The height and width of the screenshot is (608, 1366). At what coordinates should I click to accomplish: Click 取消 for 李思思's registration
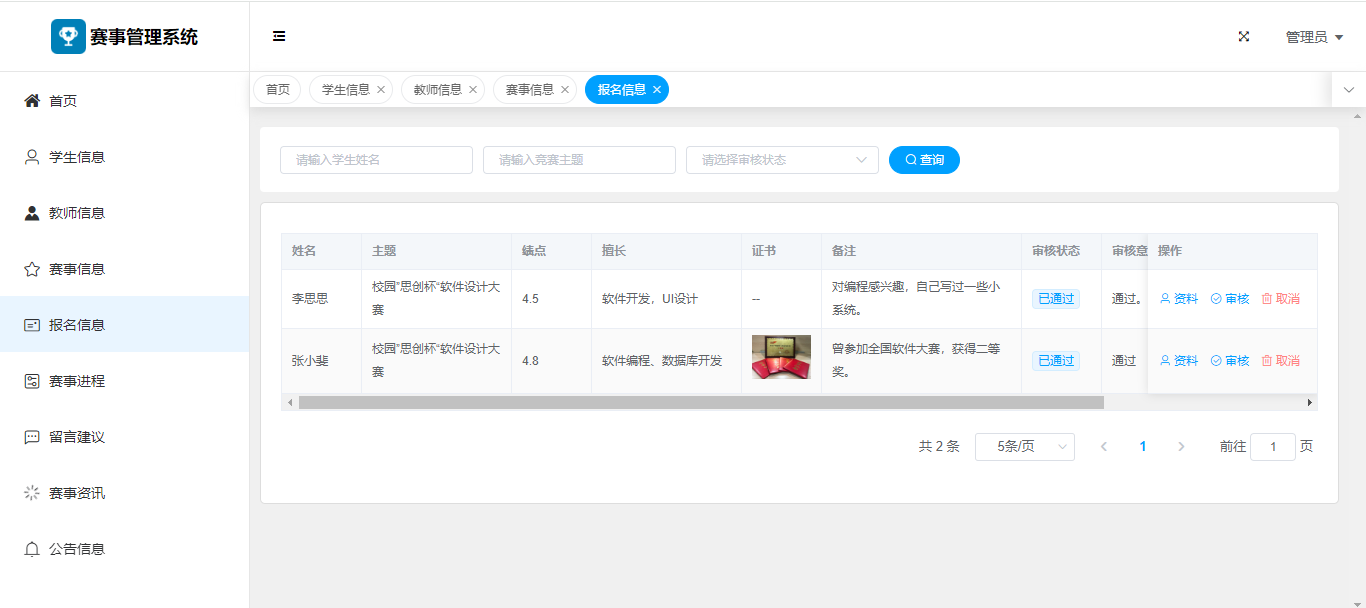click(1281, 299)
